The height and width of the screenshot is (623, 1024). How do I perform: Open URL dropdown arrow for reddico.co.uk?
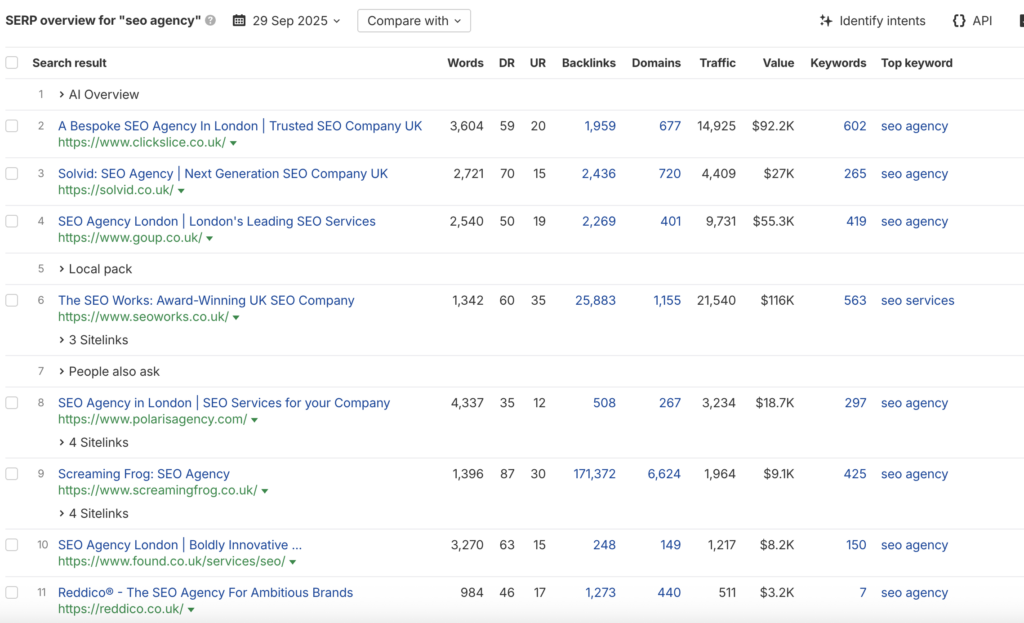pos(191,610)
